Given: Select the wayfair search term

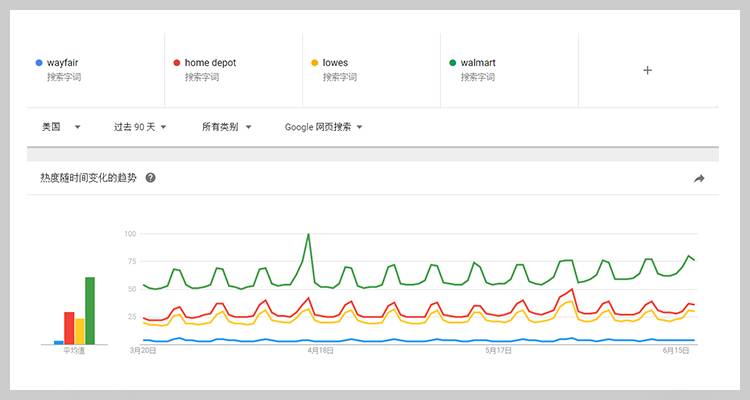Looking at the screenshot, I should point(63,63).
